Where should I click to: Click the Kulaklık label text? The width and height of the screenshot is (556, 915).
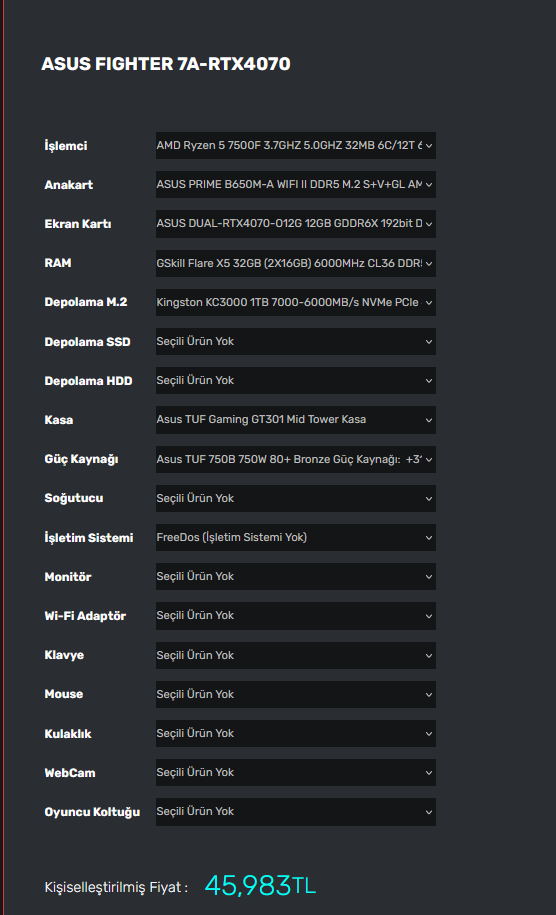coord(68,734)
